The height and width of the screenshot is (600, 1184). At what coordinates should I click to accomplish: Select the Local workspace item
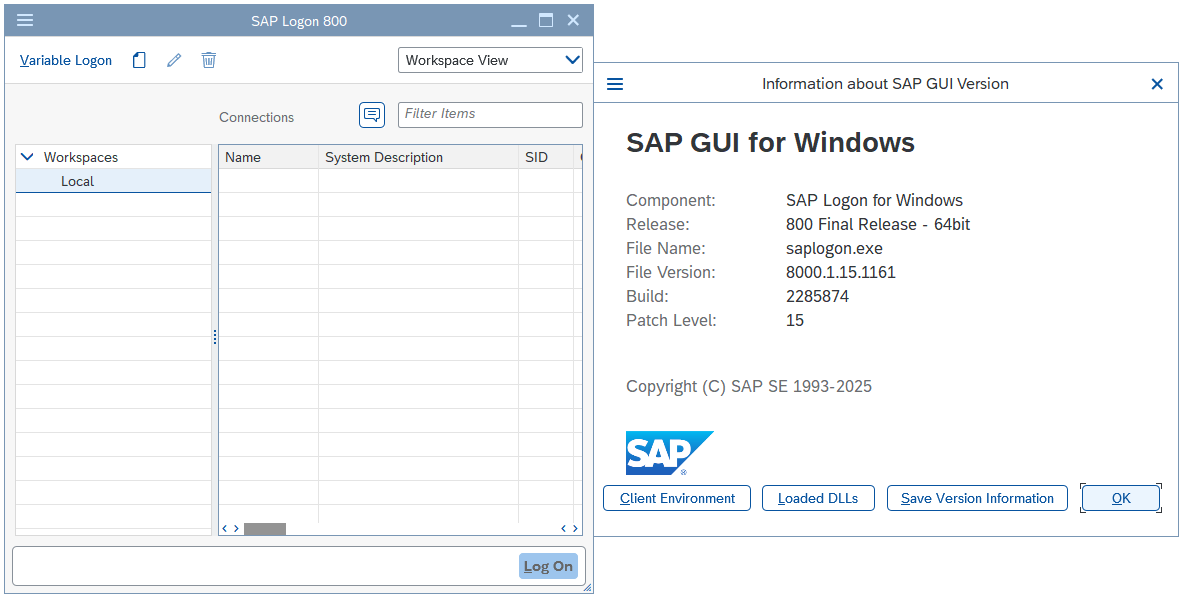(113, 181)
